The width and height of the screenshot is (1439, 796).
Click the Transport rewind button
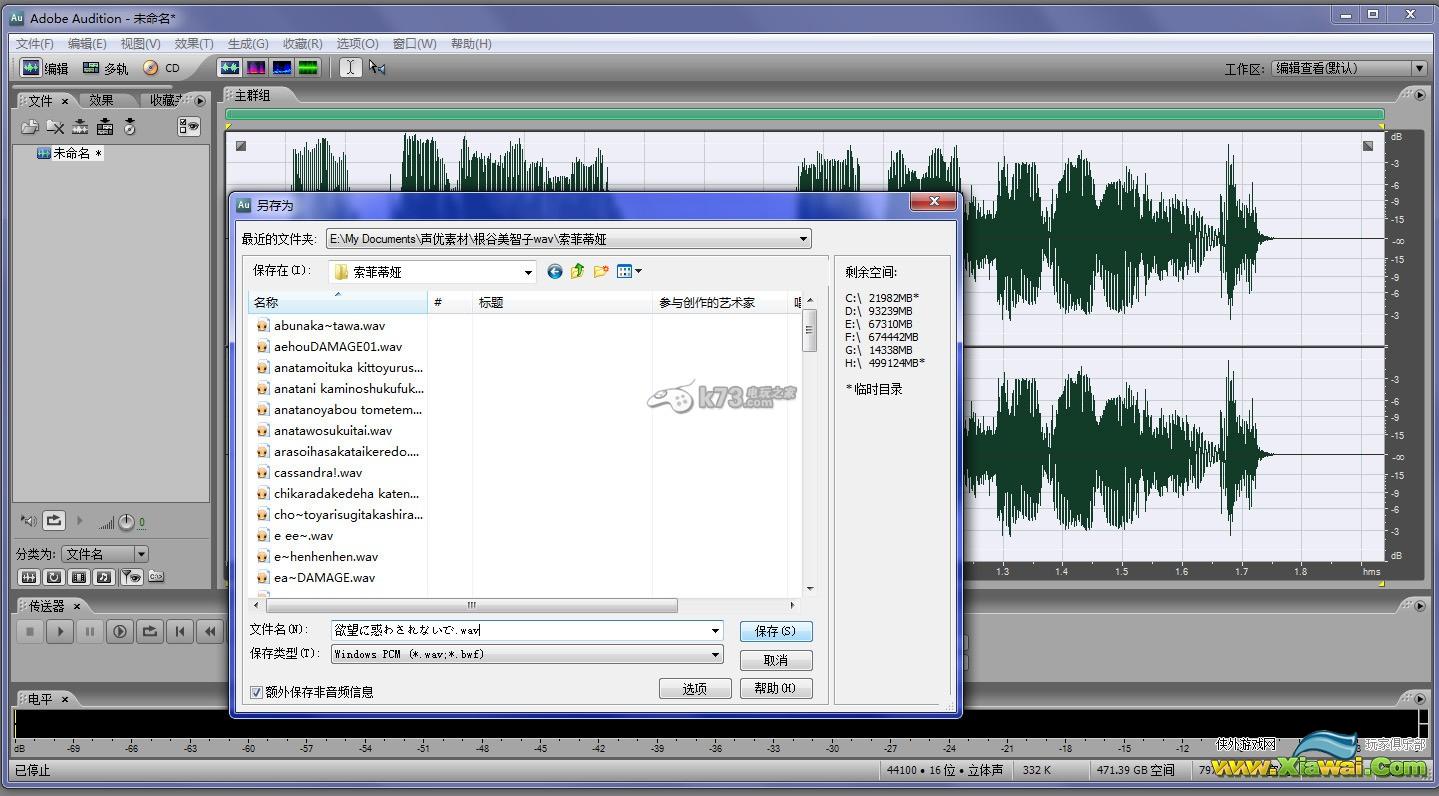(210, 631)
